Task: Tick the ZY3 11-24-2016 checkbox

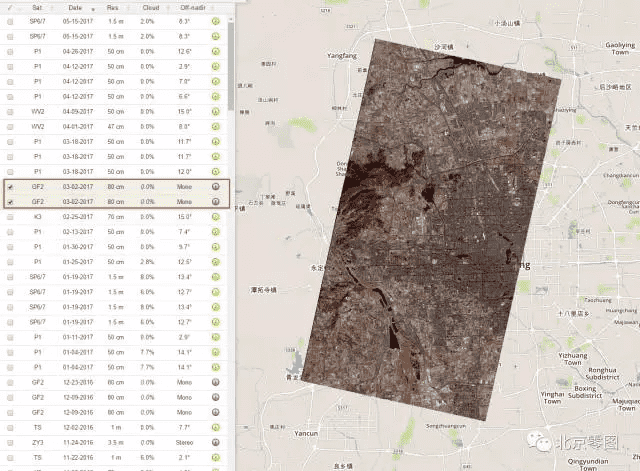Action: [x=10, y=443]
